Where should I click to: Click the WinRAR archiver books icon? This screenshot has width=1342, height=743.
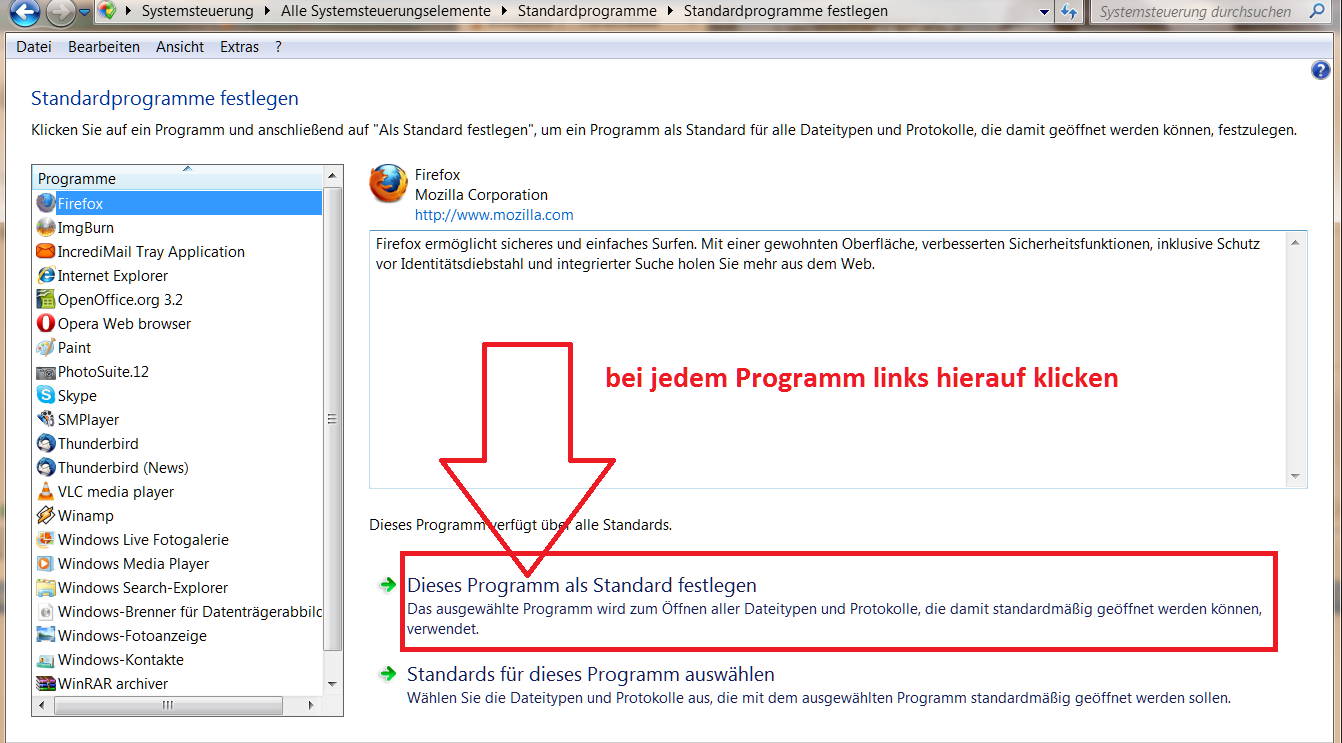click(x=46, y=683)
